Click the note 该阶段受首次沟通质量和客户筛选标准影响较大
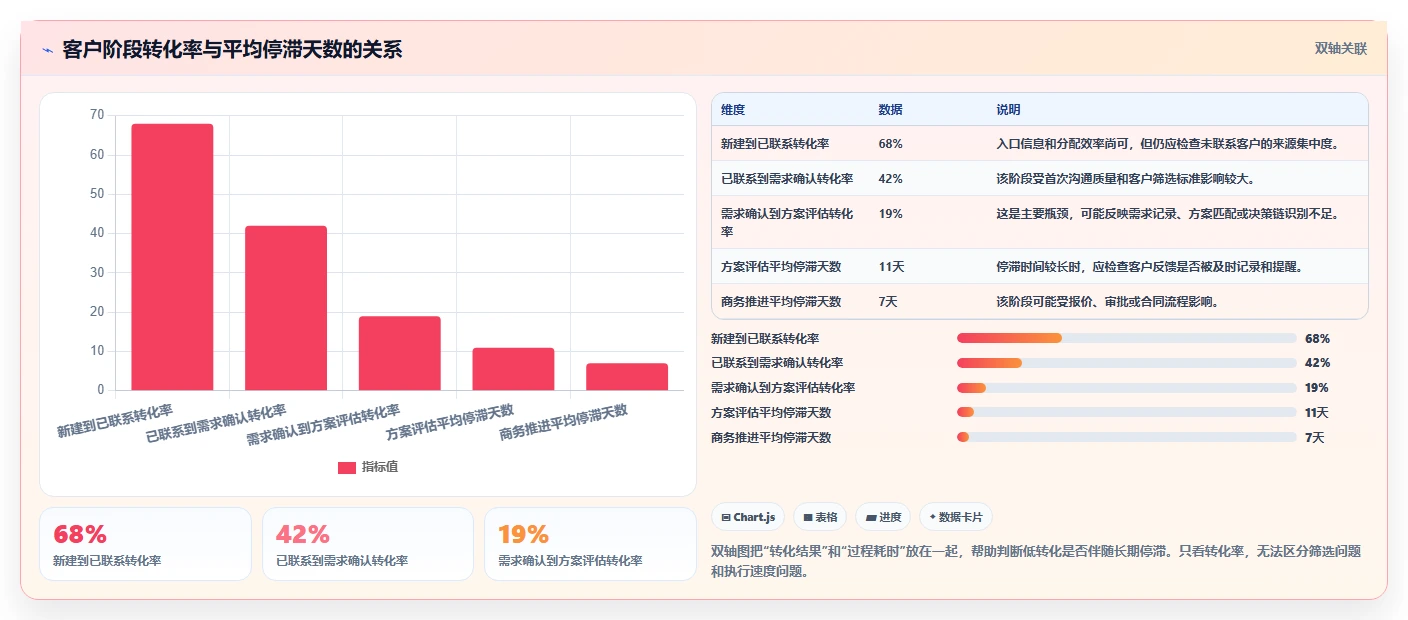The width and height of the screenshot is (1408, 620). (1125, 178)
